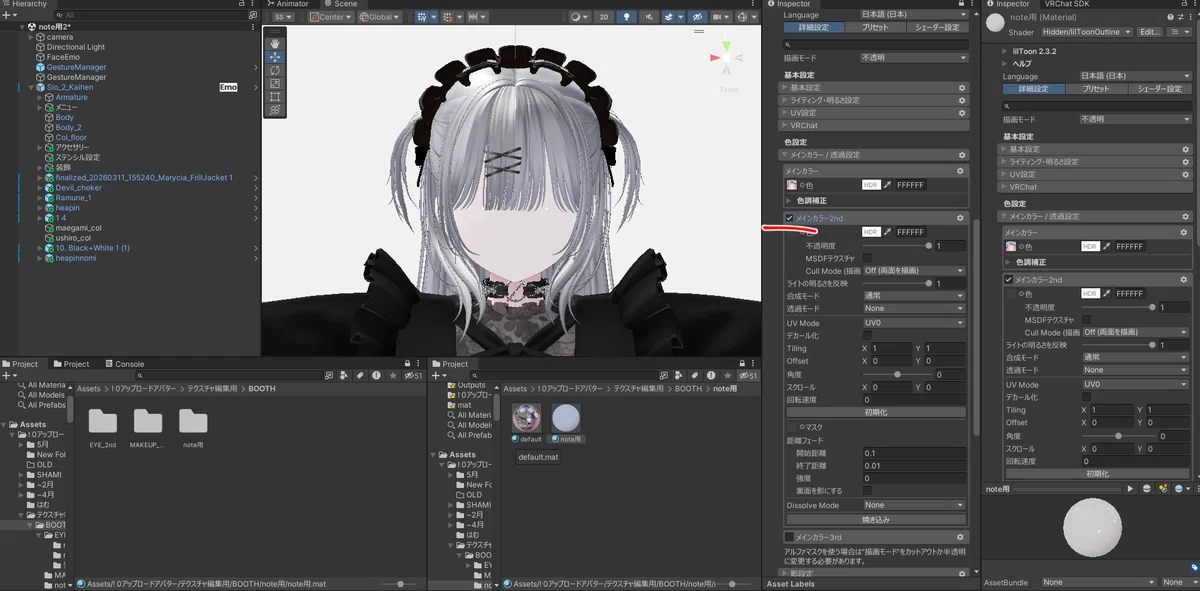Select the Scale tool in Scene toolbar
This screenshot has width=1200, height=591.
click(275, 84)
